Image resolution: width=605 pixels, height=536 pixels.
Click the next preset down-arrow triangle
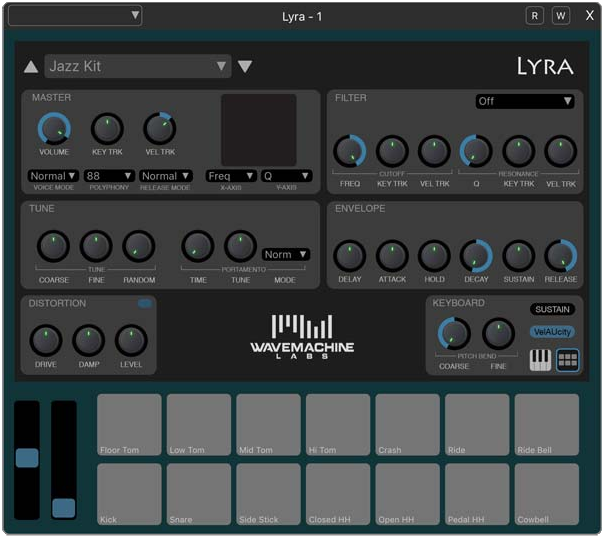coord(245,66)
